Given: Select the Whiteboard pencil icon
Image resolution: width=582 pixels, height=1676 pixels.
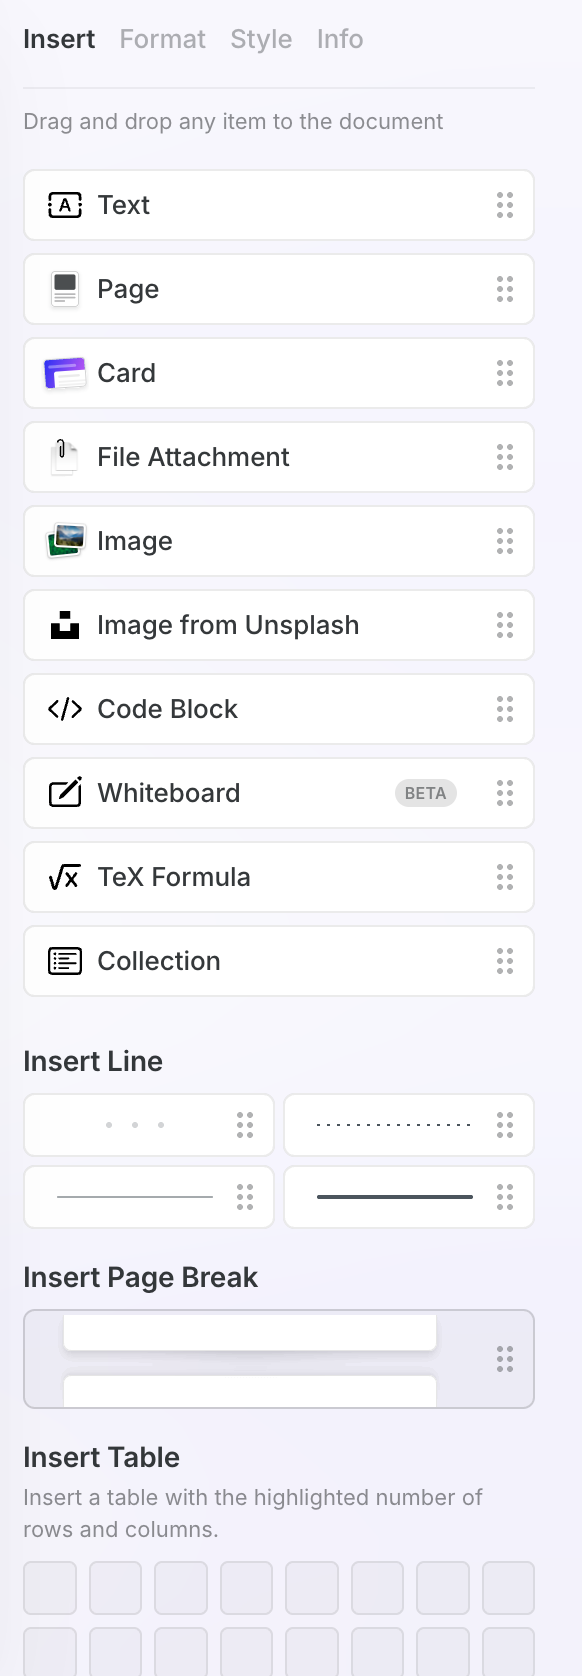Looking at the screenshot, I should [x=64, y=793].
